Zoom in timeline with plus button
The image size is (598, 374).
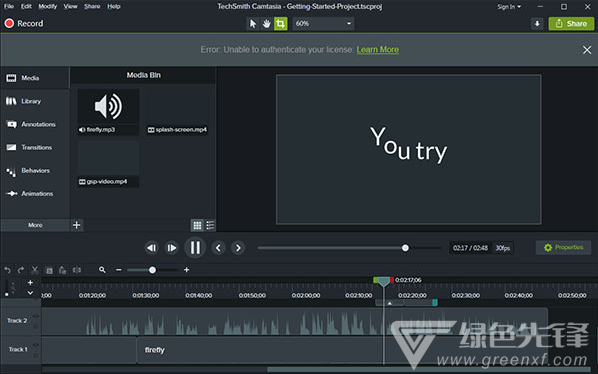(186, 270)
